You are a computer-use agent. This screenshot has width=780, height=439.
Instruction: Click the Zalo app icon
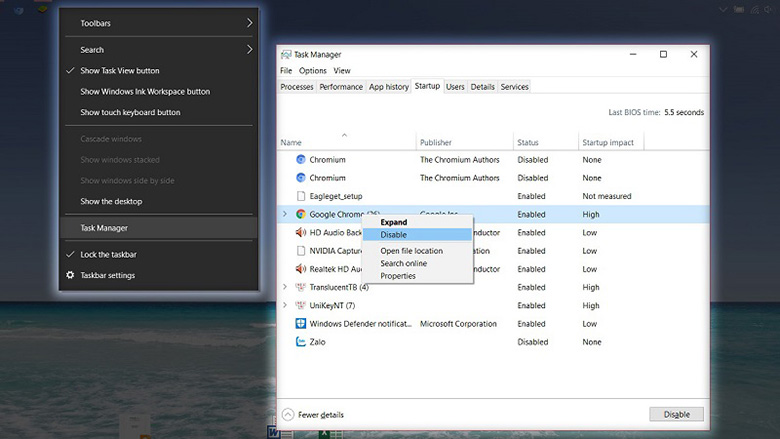[x=300, y=342]
